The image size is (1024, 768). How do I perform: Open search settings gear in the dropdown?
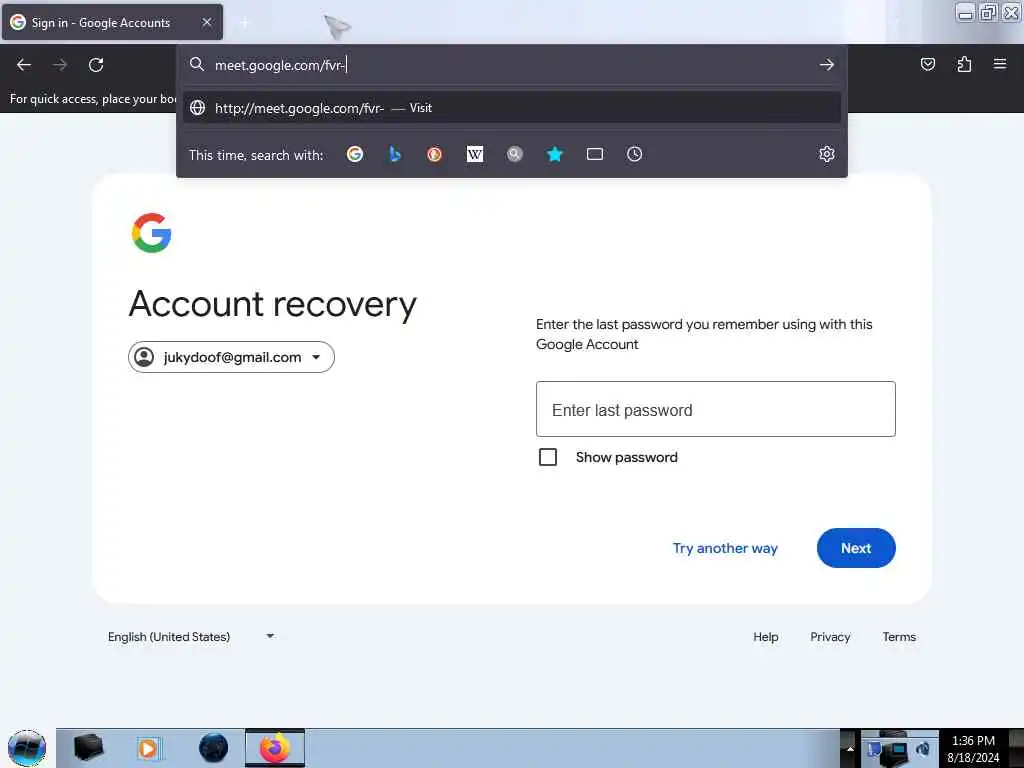[x=827, y=154]
